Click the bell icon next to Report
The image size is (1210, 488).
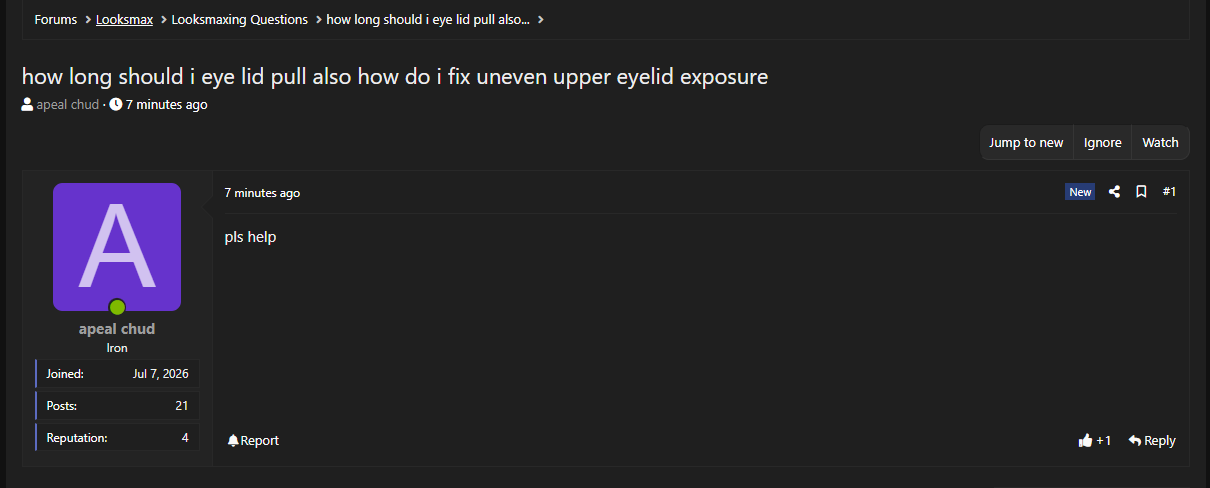(233, 440)
